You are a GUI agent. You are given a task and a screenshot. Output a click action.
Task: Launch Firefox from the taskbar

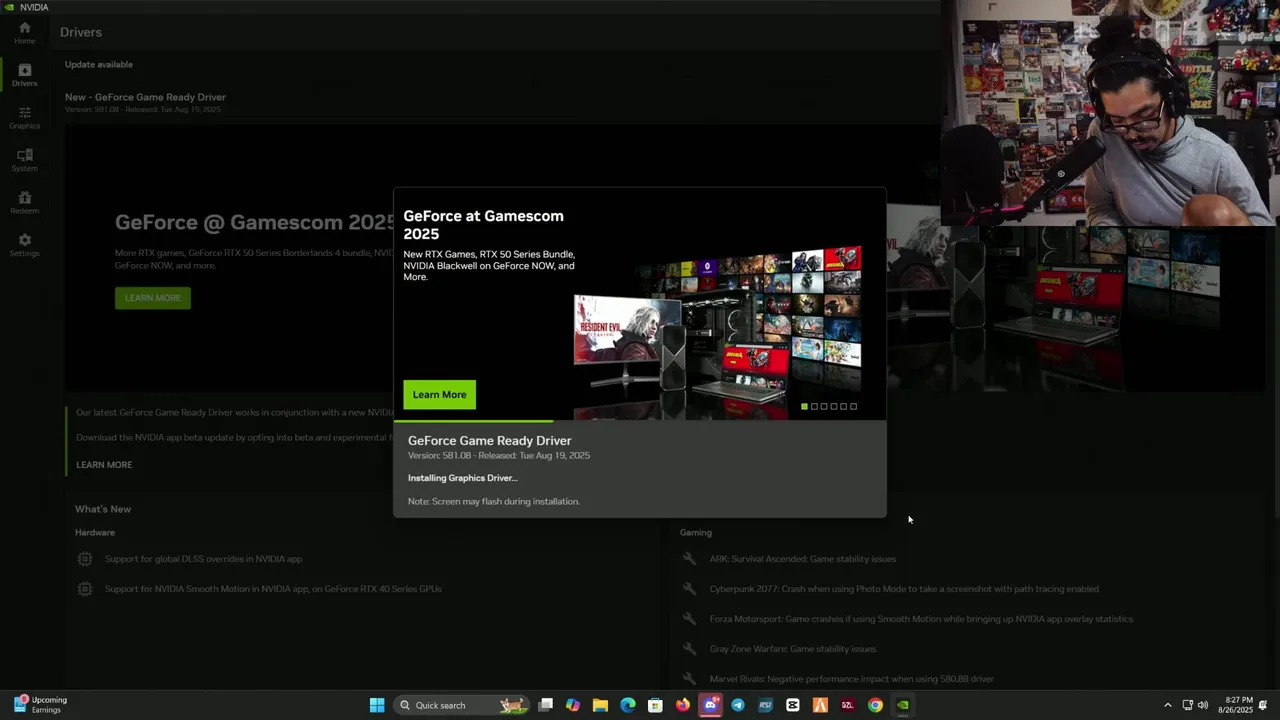tap(683, 705)
